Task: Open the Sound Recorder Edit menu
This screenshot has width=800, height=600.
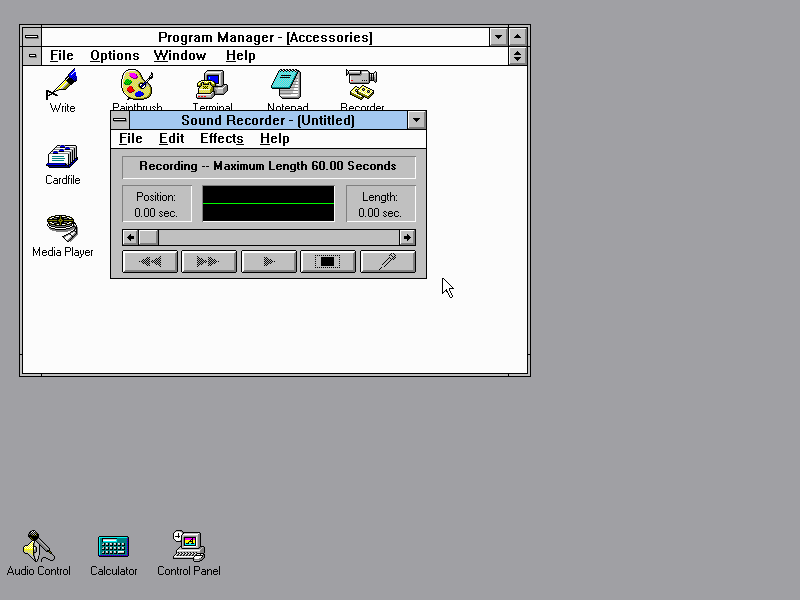Action: [171, 139]
